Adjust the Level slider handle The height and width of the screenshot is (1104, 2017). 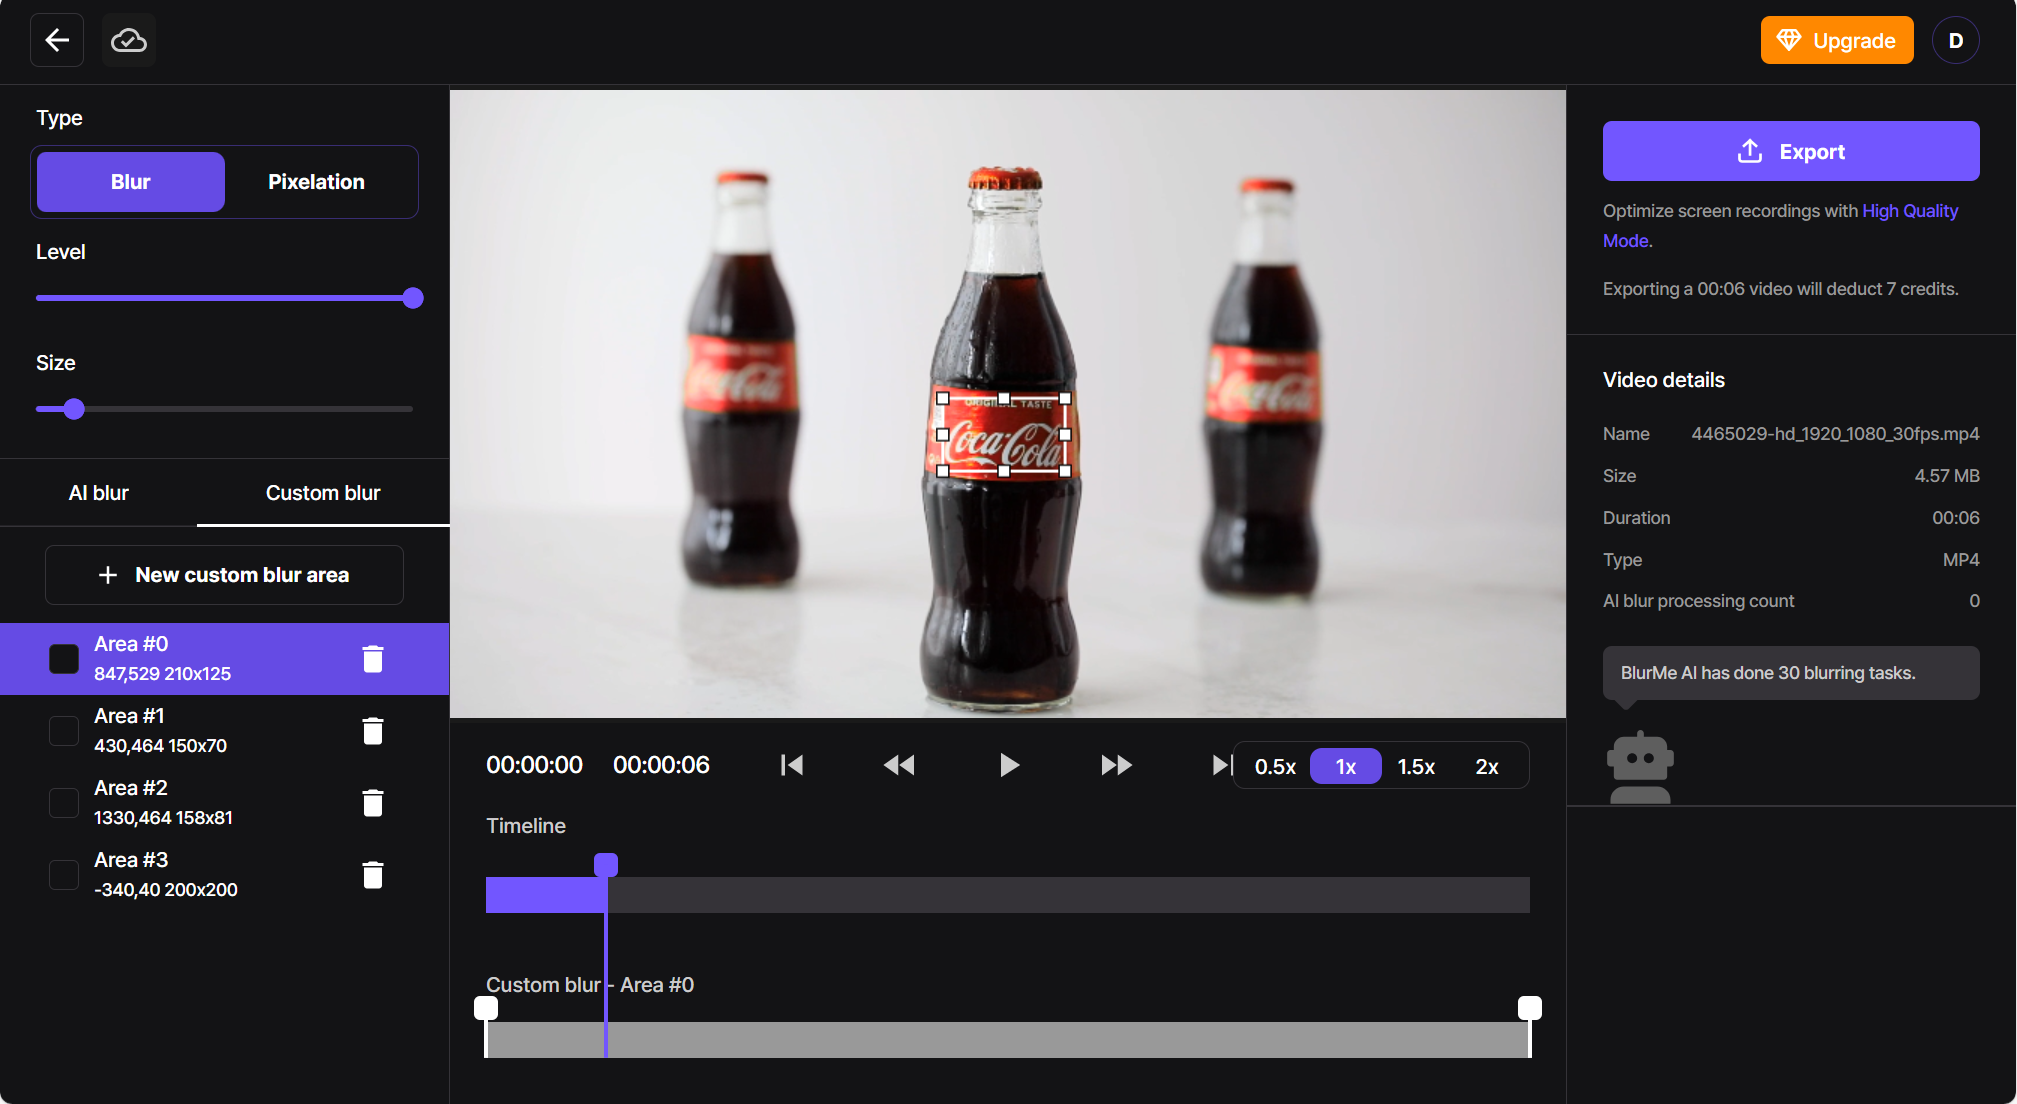point(413,298)
